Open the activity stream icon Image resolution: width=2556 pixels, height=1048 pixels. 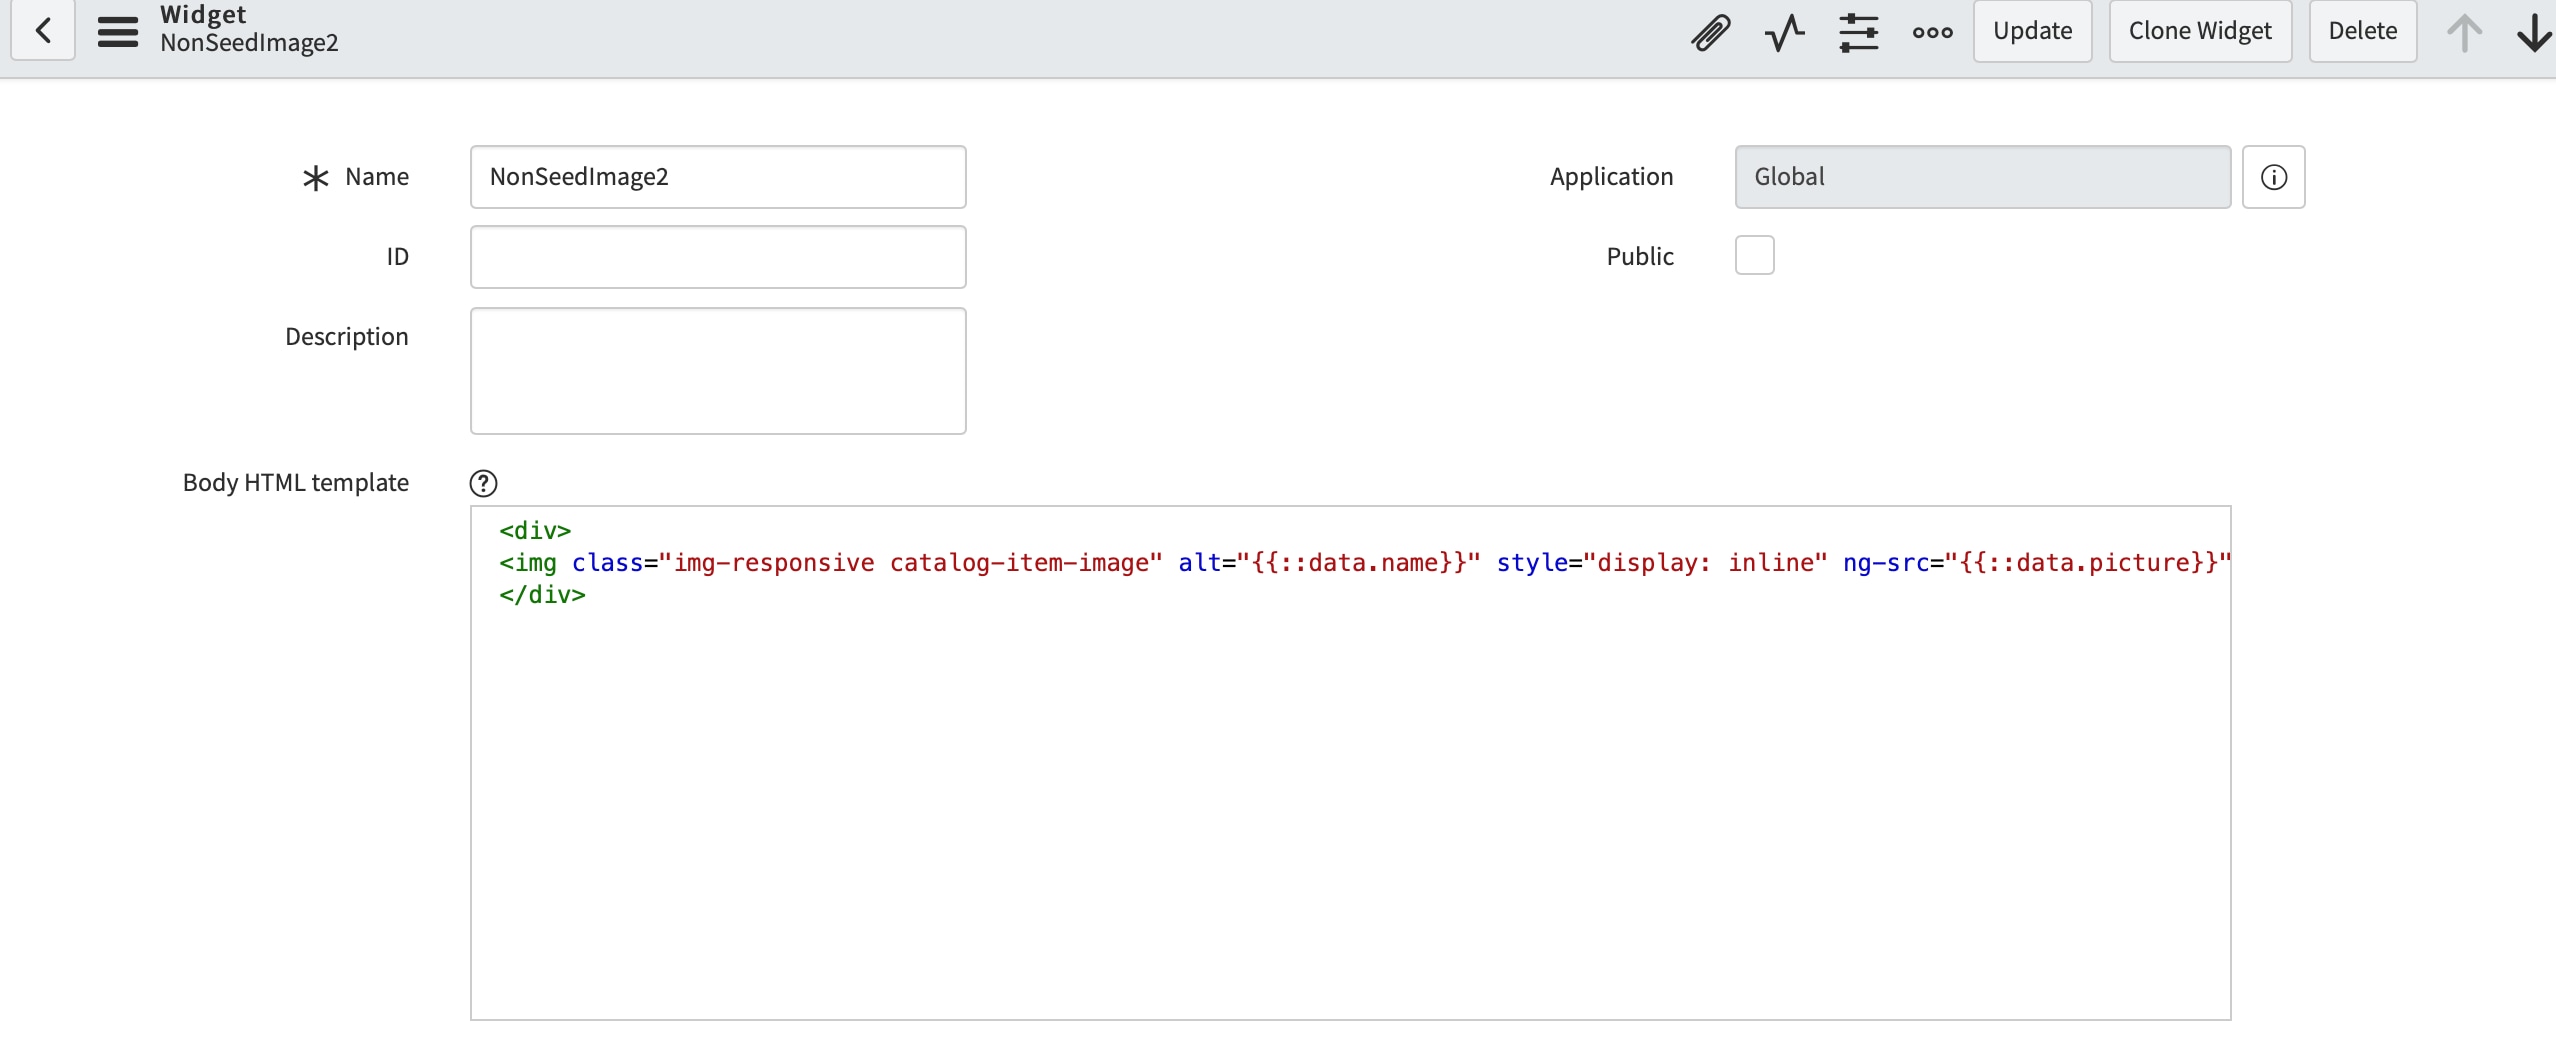[x=1784, y=32]
